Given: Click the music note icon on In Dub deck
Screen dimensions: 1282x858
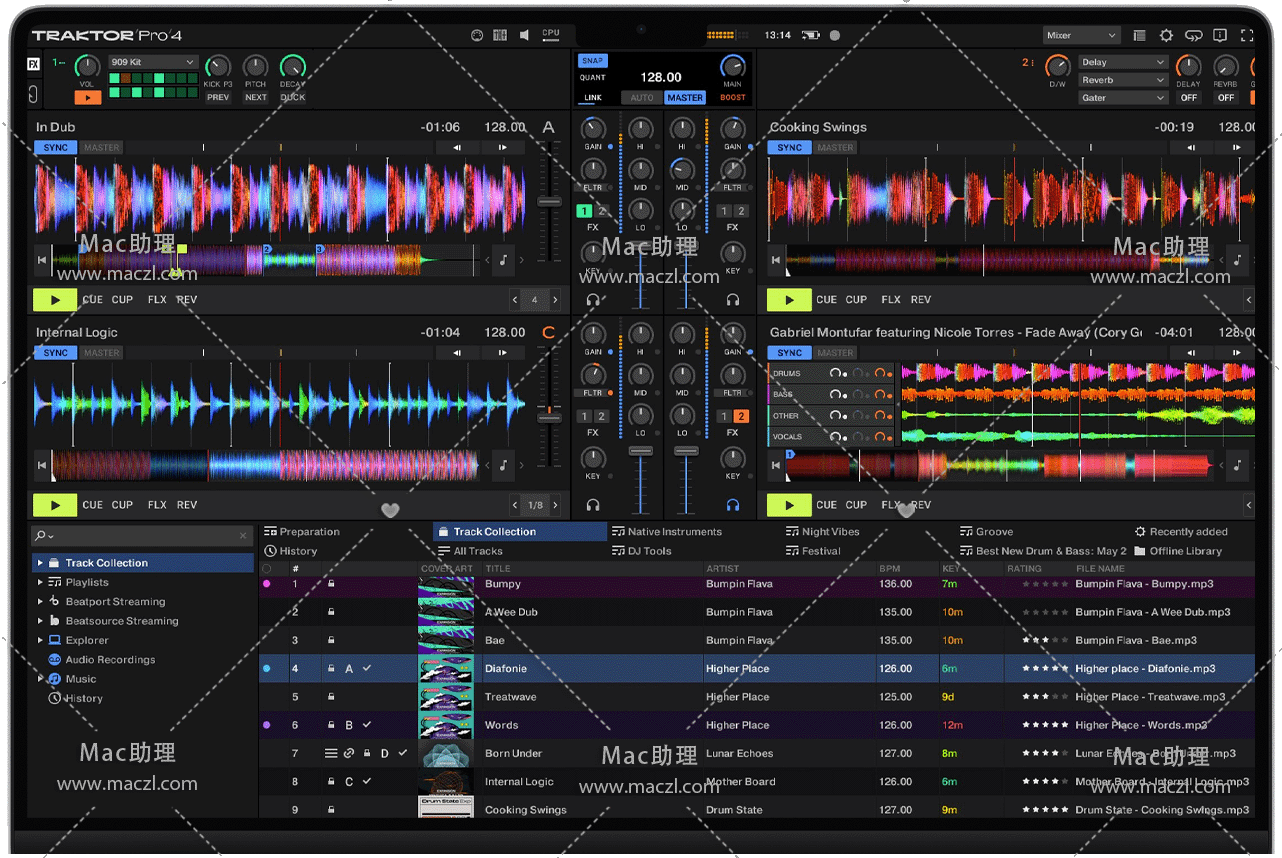Looking at the screenshot, I should tap(503, 260).
